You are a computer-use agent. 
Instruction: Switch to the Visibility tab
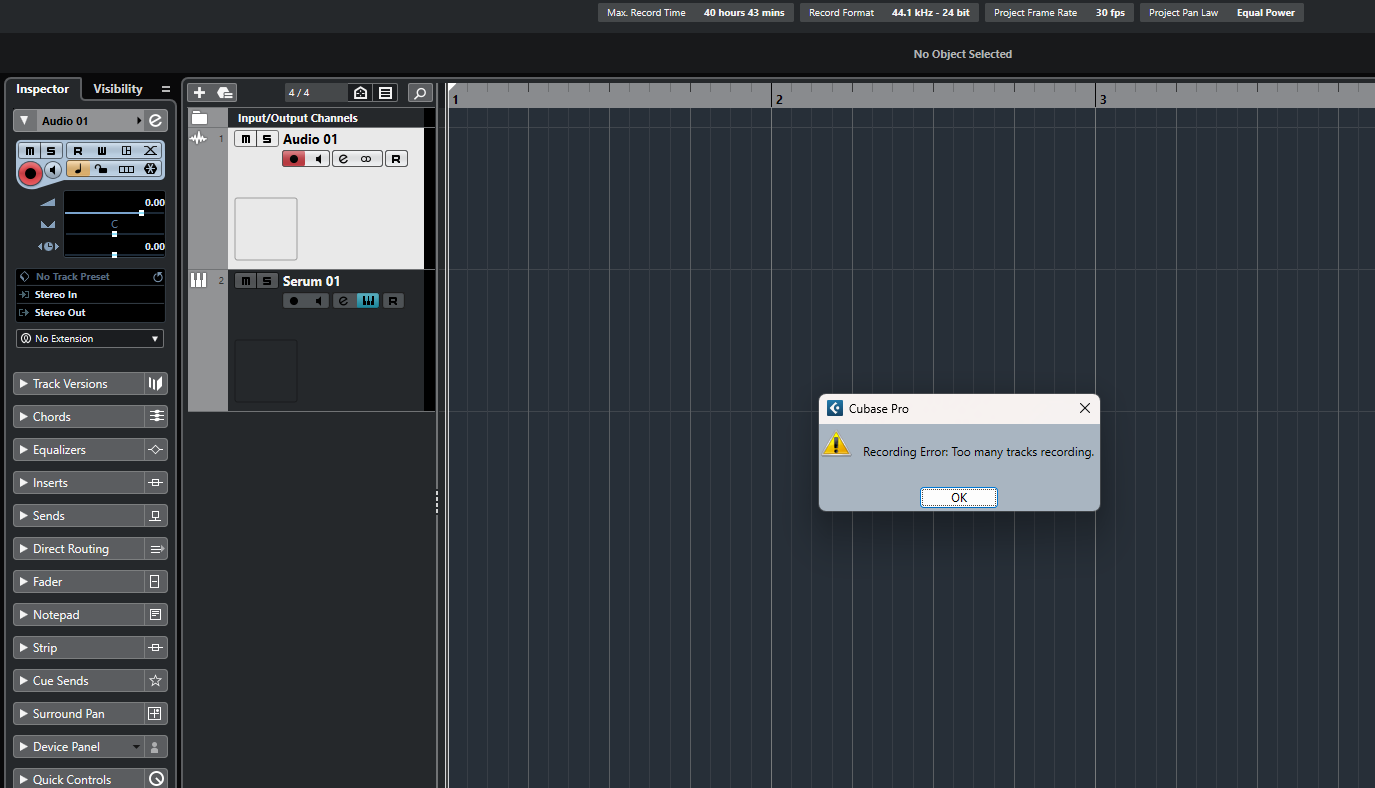pyautogui.click(x=118, y=89)
